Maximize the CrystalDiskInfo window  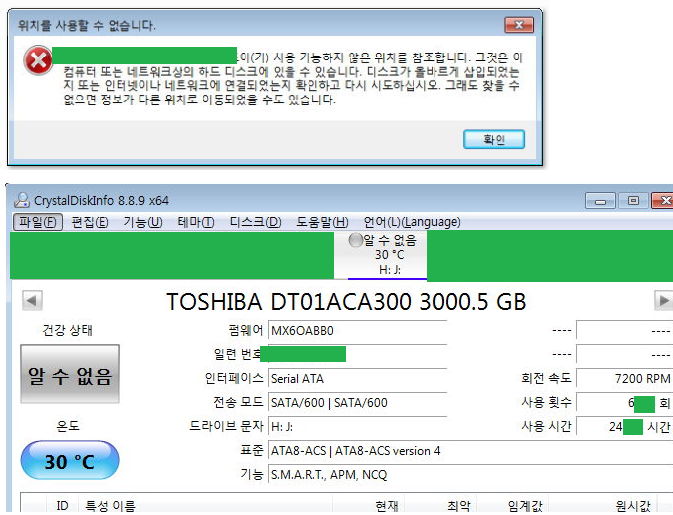[x=633, y=200]
